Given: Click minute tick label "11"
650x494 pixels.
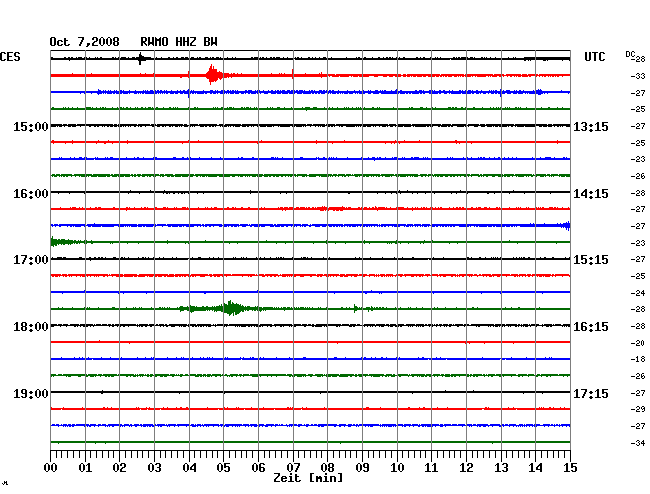Looking at the screenshot, I should 432,467.
